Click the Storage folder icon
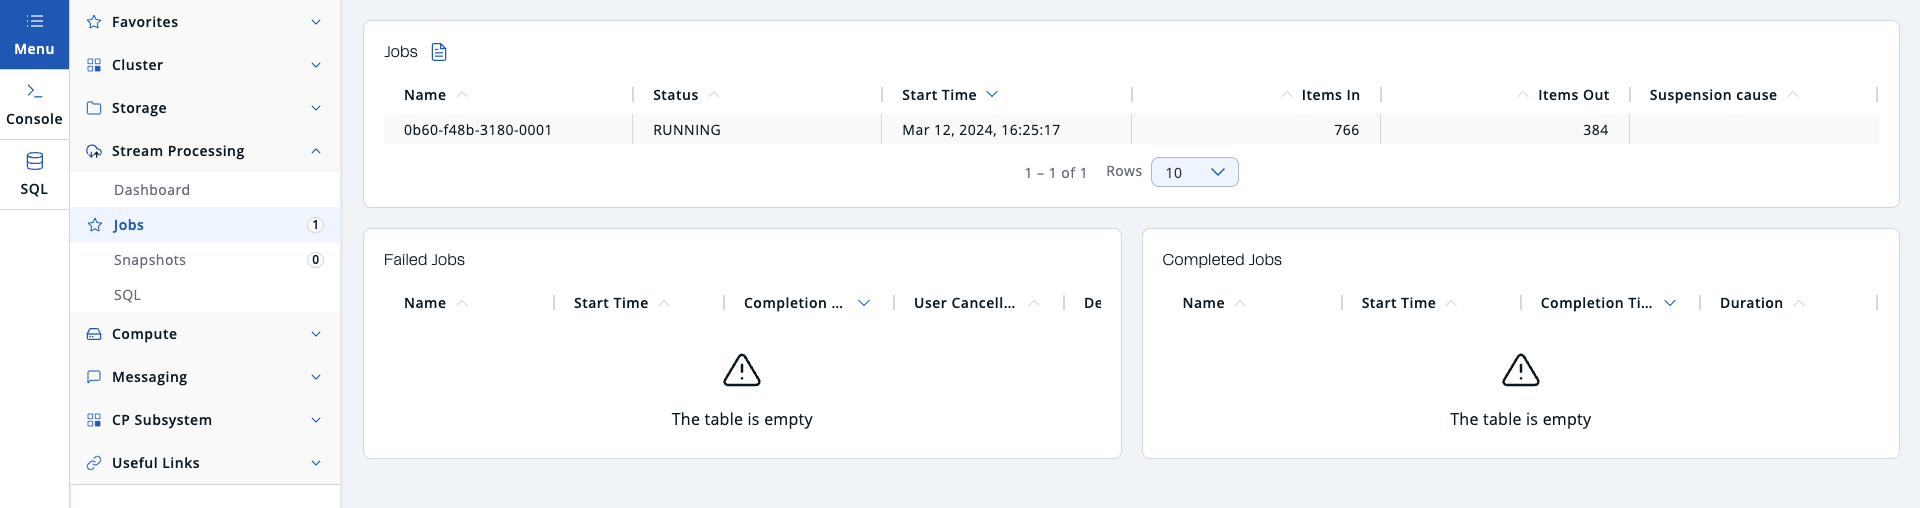 [94, 108]
